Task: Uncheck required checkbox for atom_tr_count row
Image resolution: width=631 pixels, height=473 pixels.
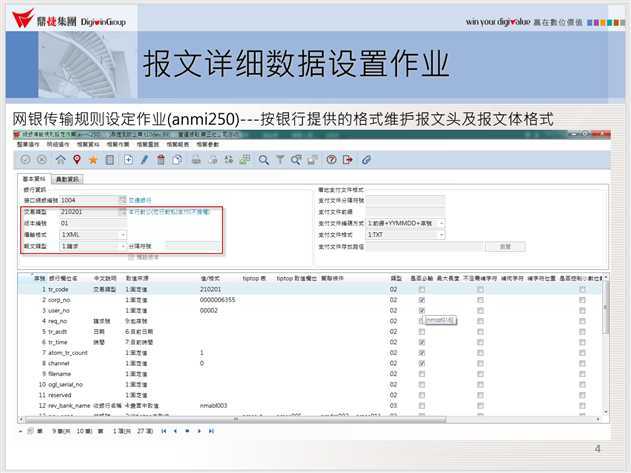Action: [x=422, y=353]
